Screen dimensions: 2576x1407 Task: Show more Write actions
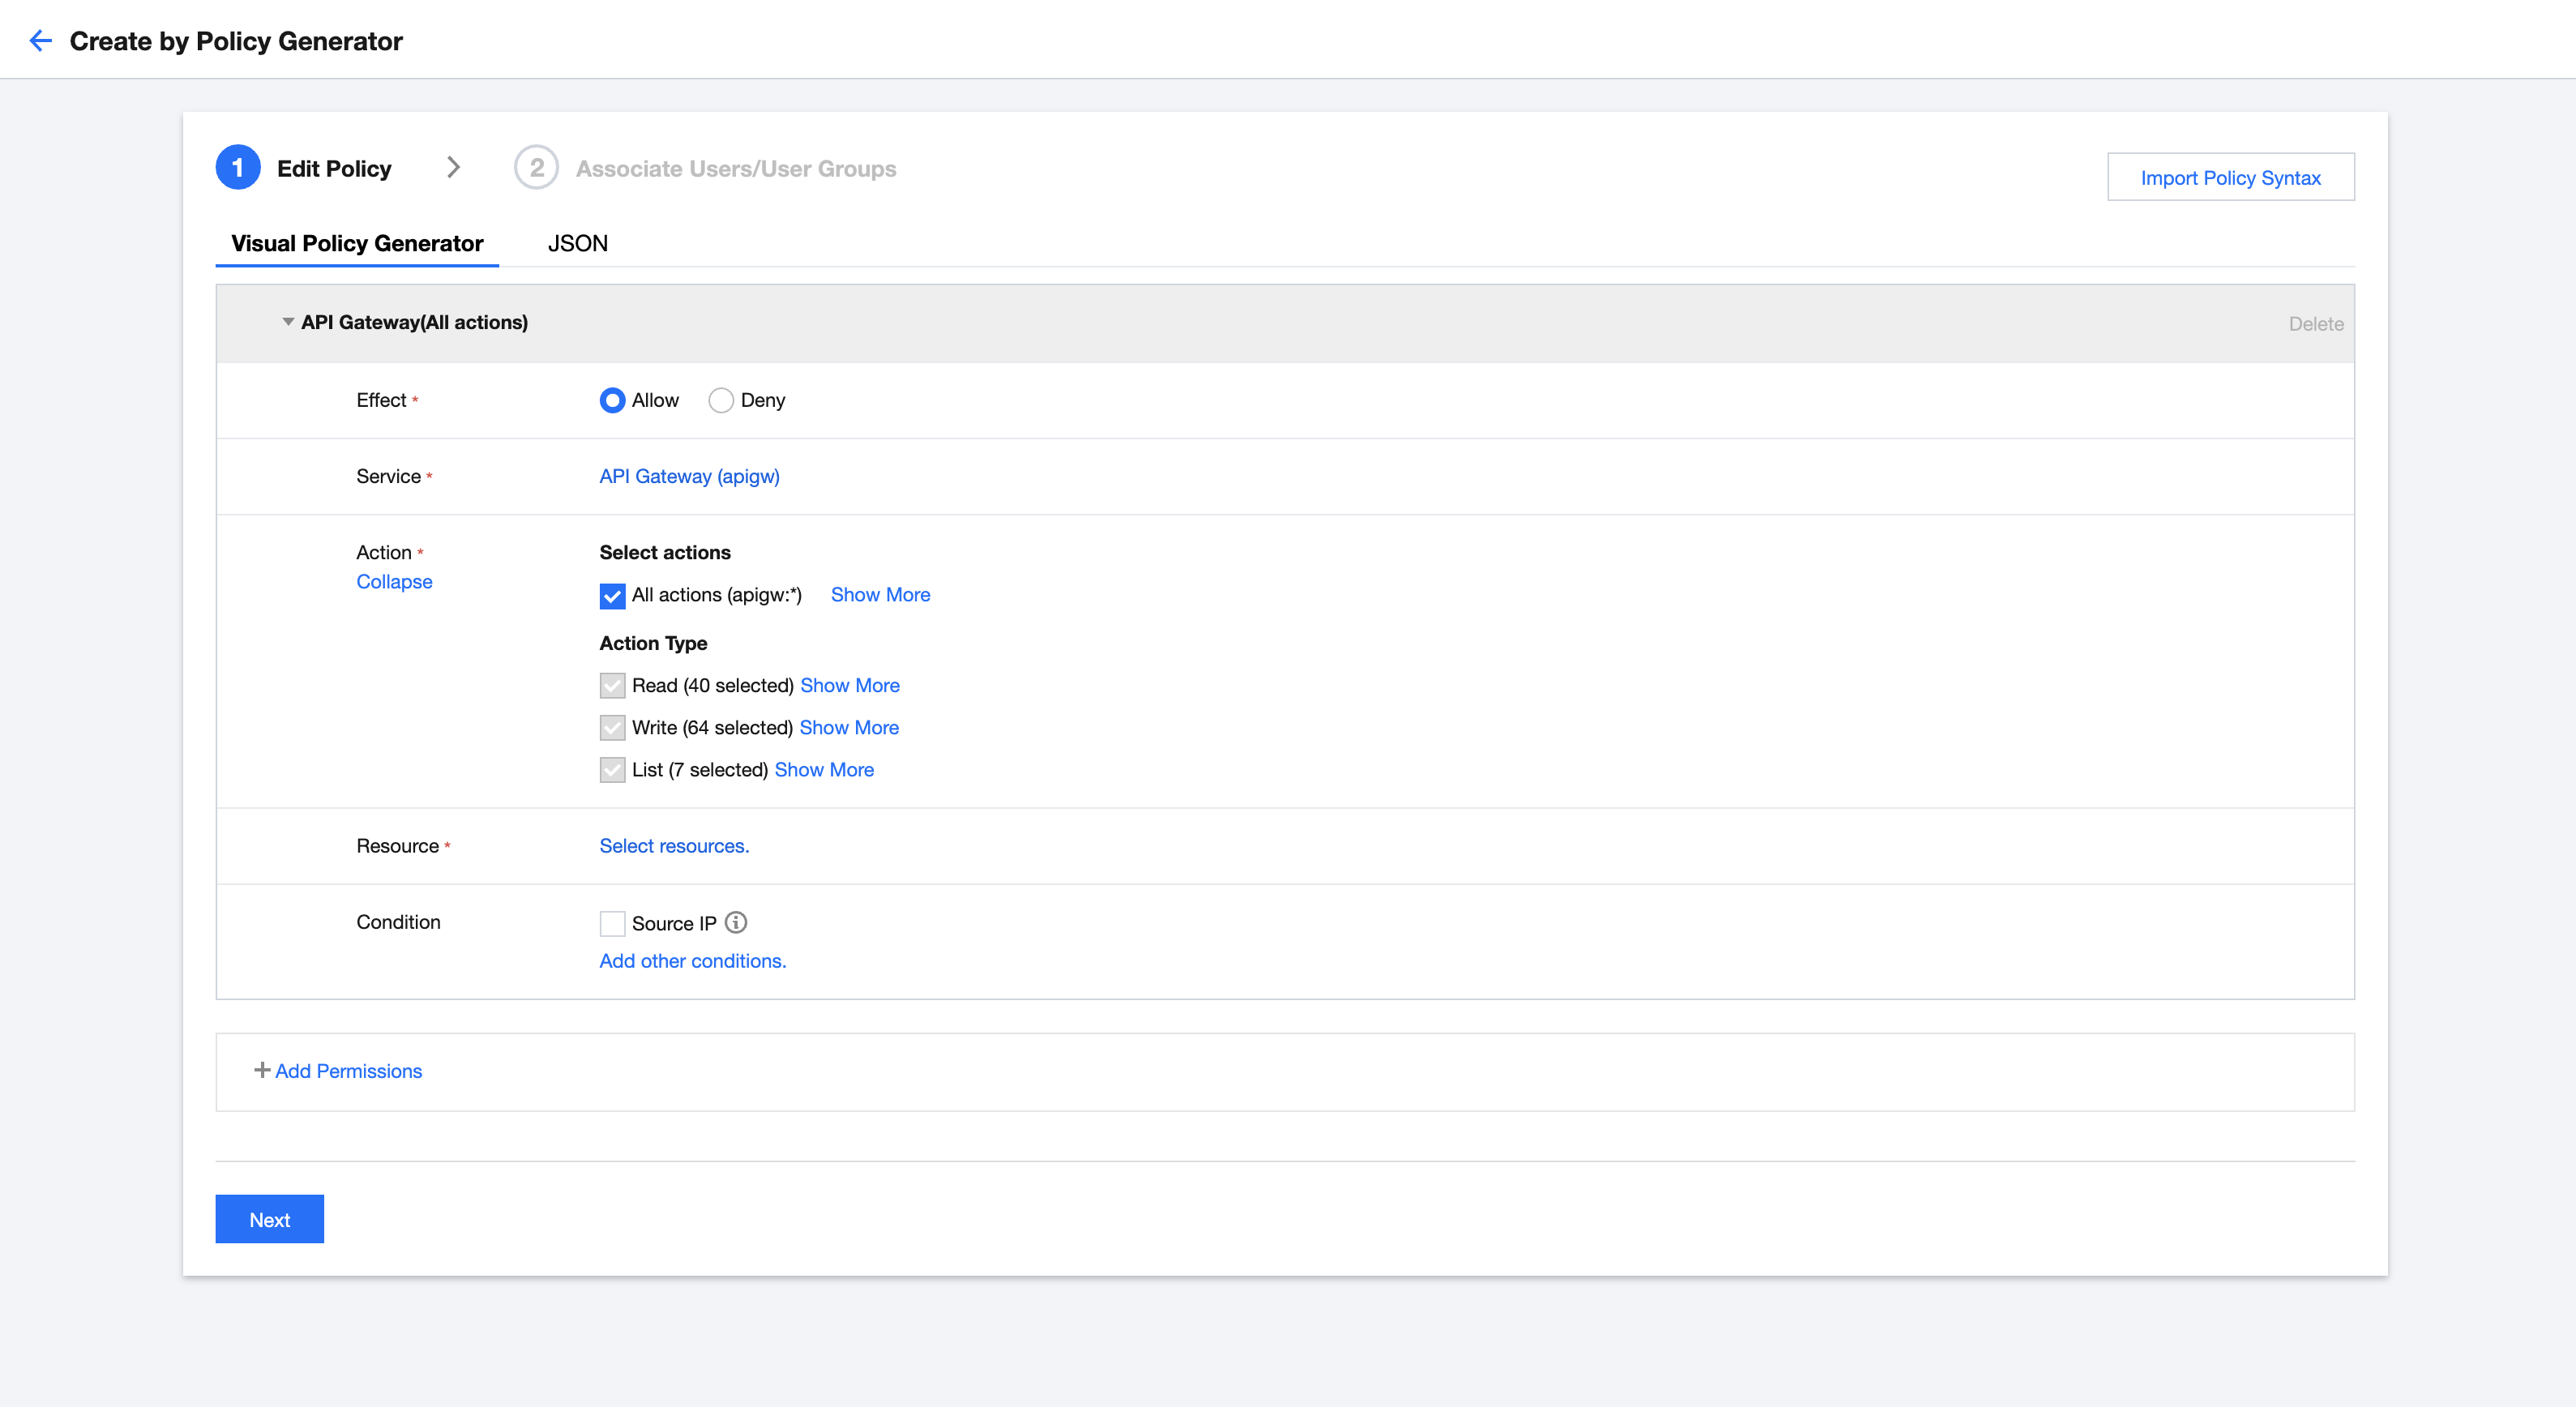(x=848, y=728)
